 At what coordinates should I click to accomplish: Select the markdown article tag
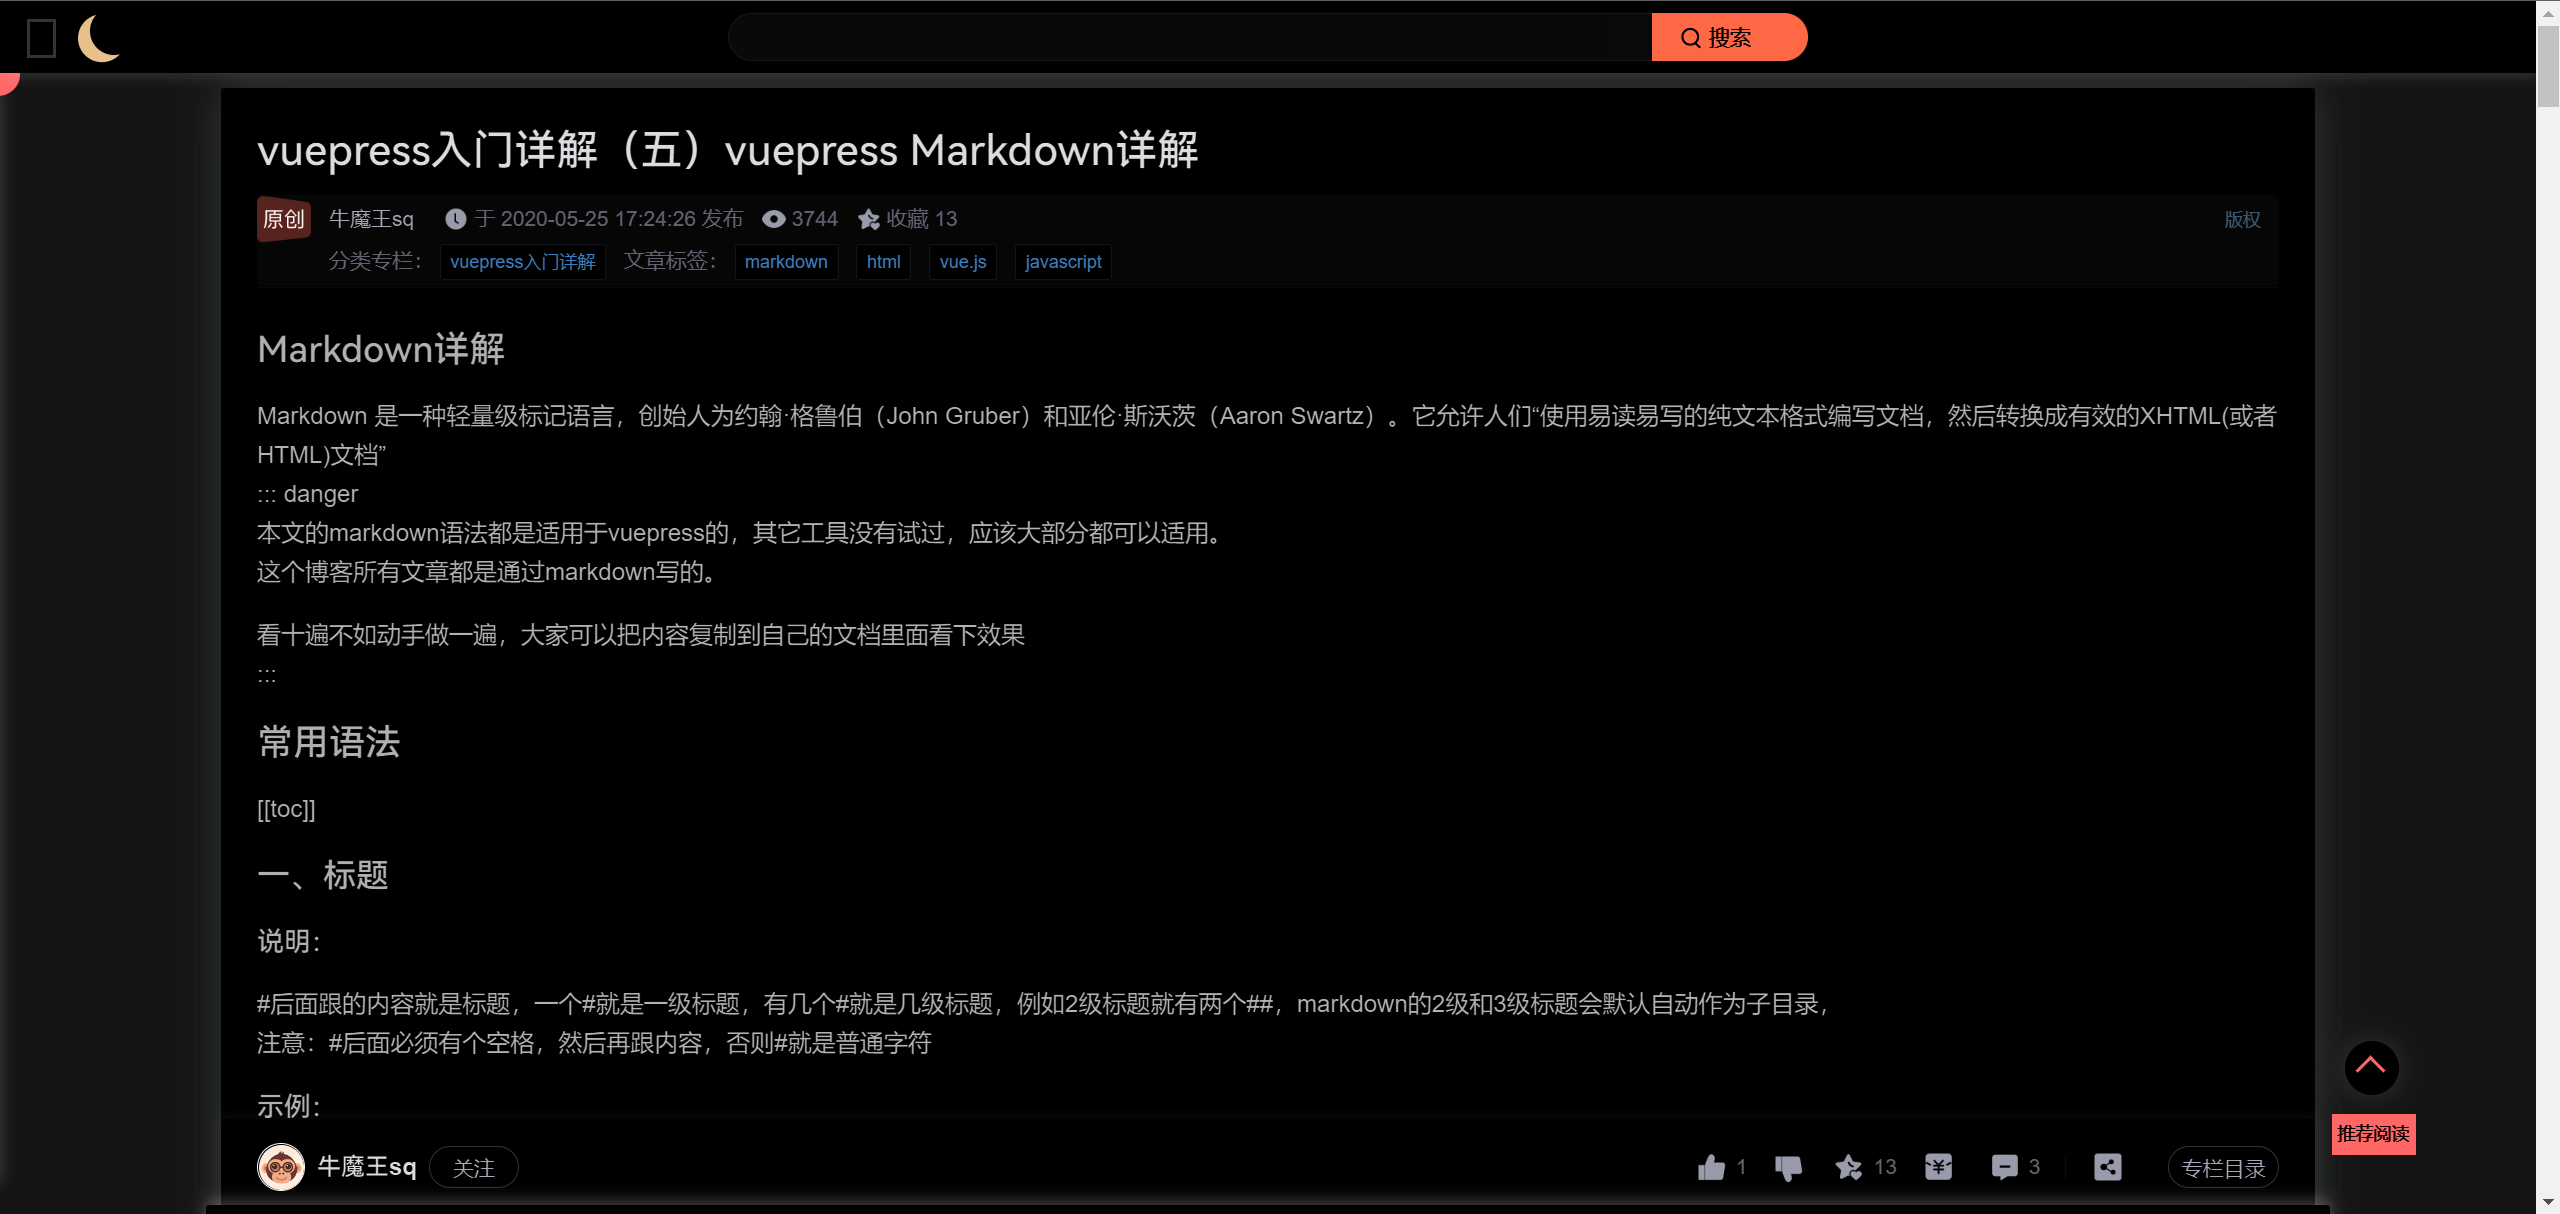click(786, 262)
